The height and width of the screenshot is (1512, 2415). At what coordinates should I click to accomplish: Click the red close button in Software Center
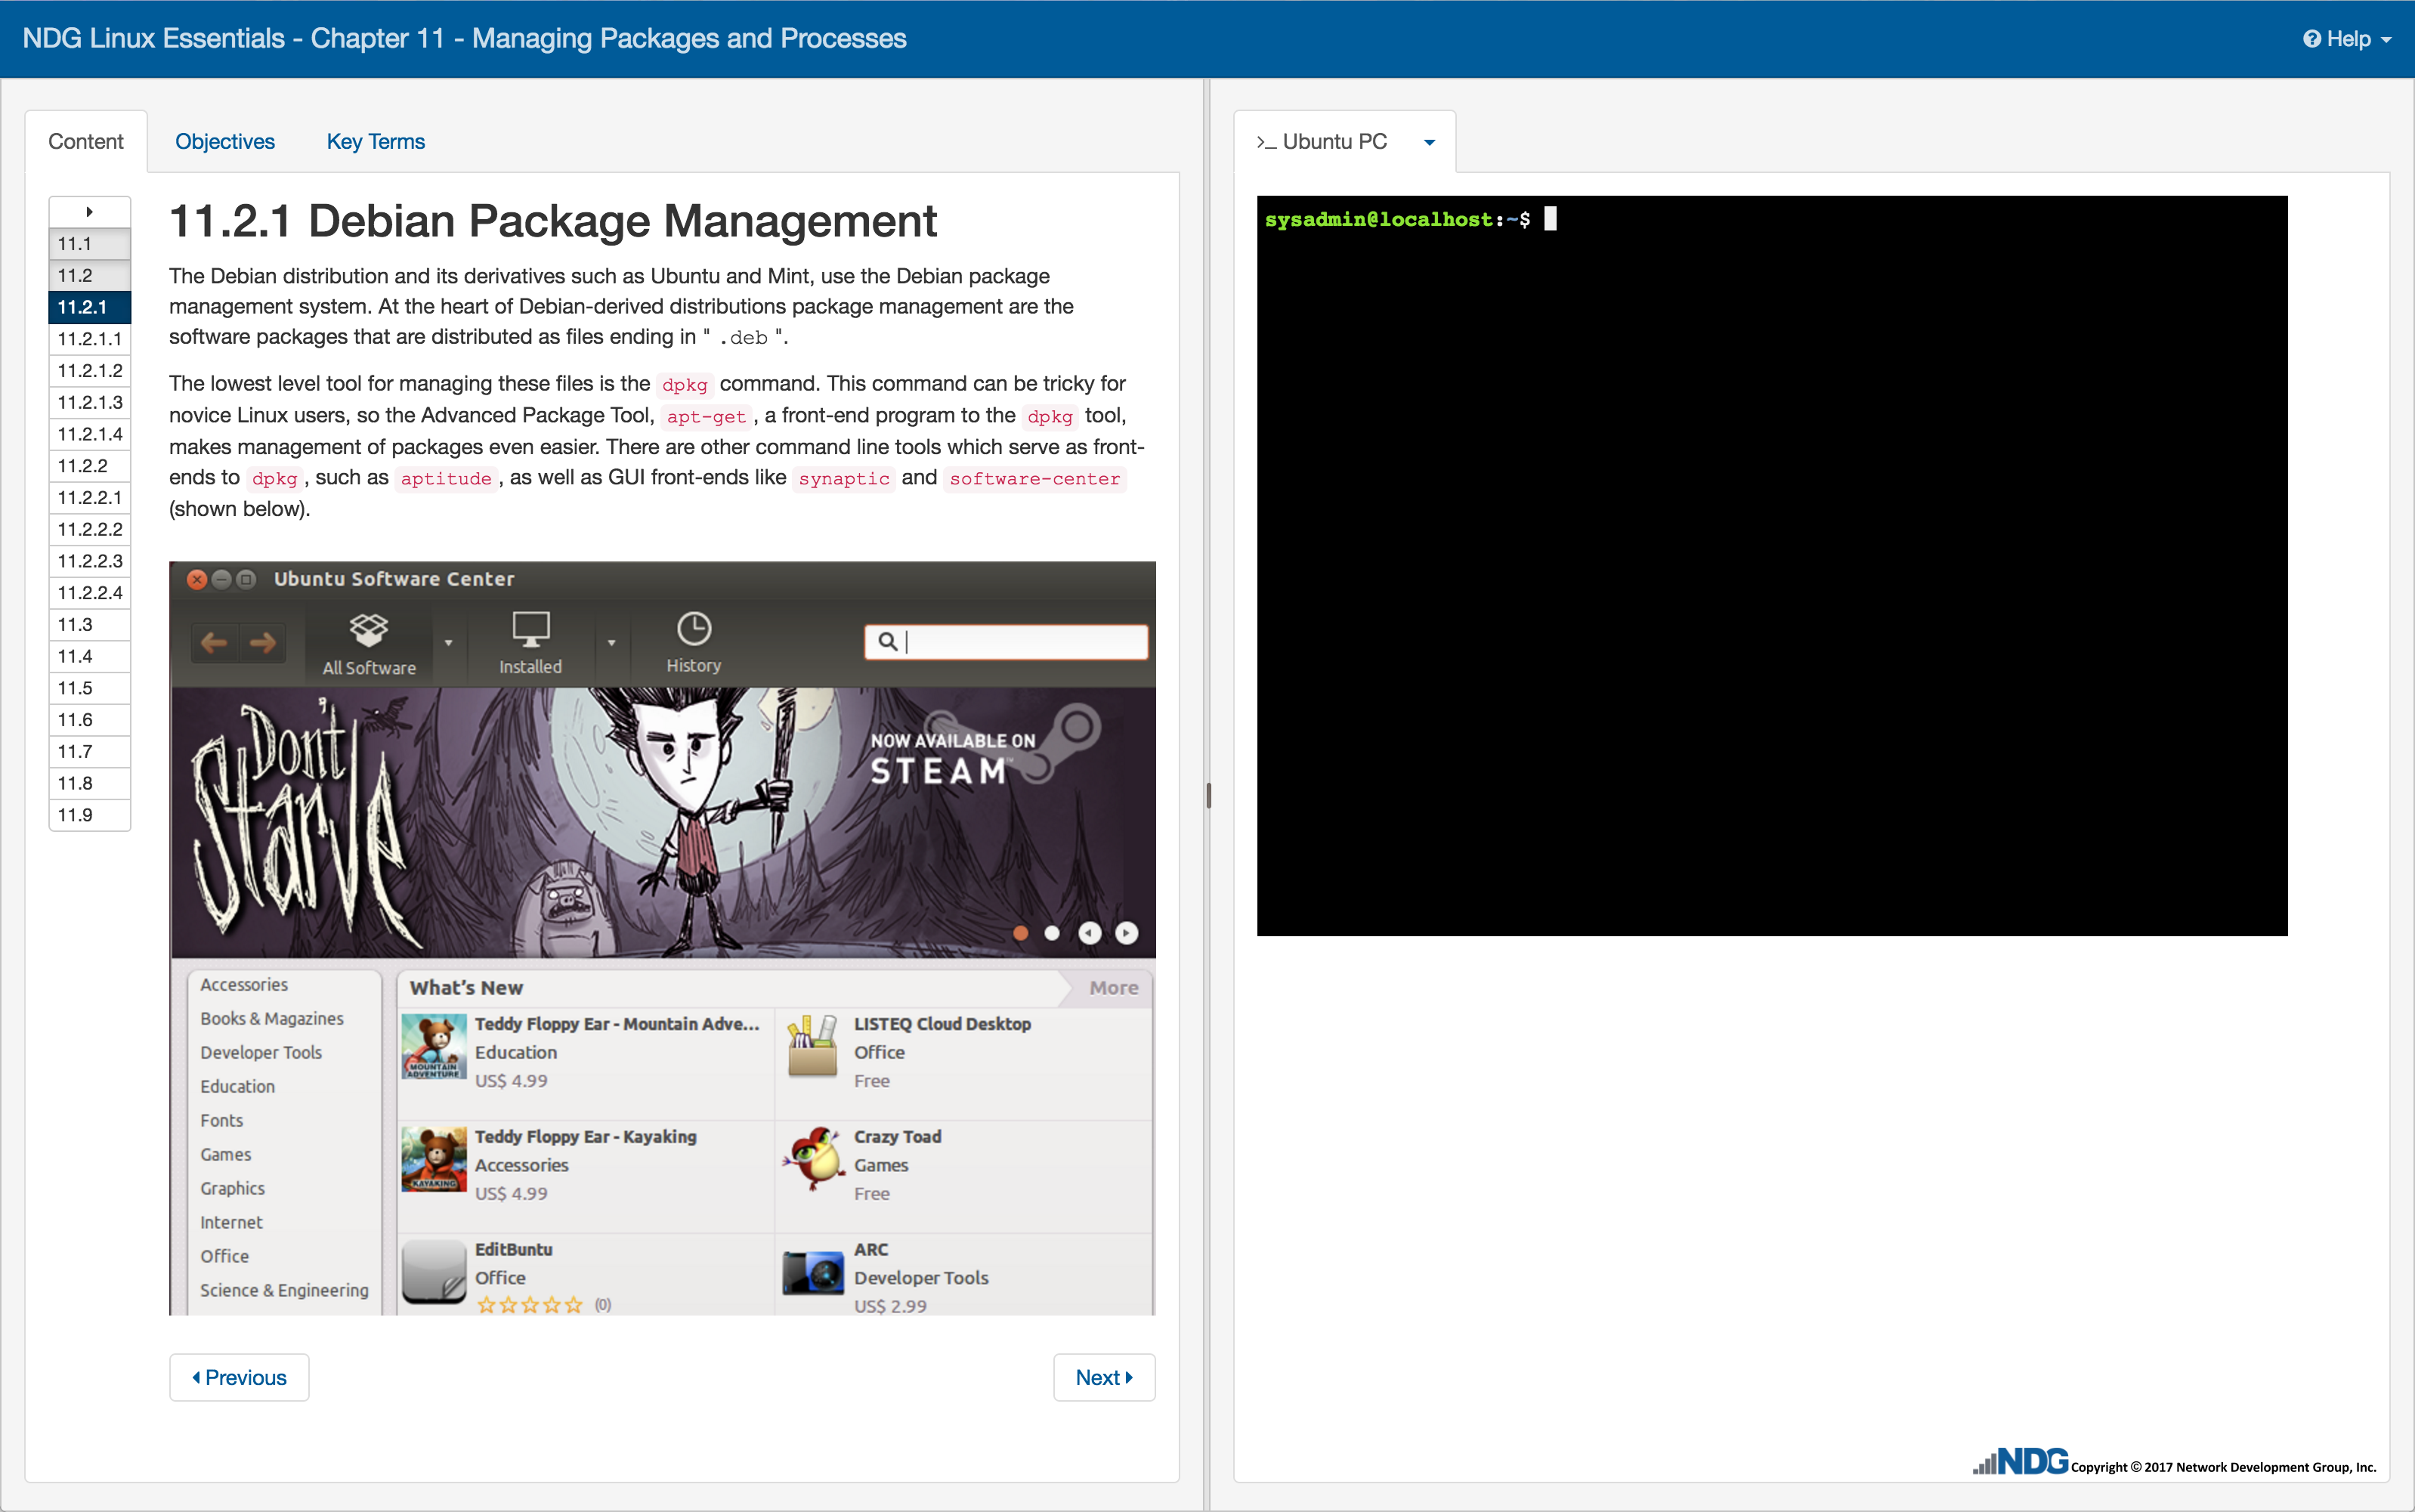pyautogui.click(x=197, y=579)
